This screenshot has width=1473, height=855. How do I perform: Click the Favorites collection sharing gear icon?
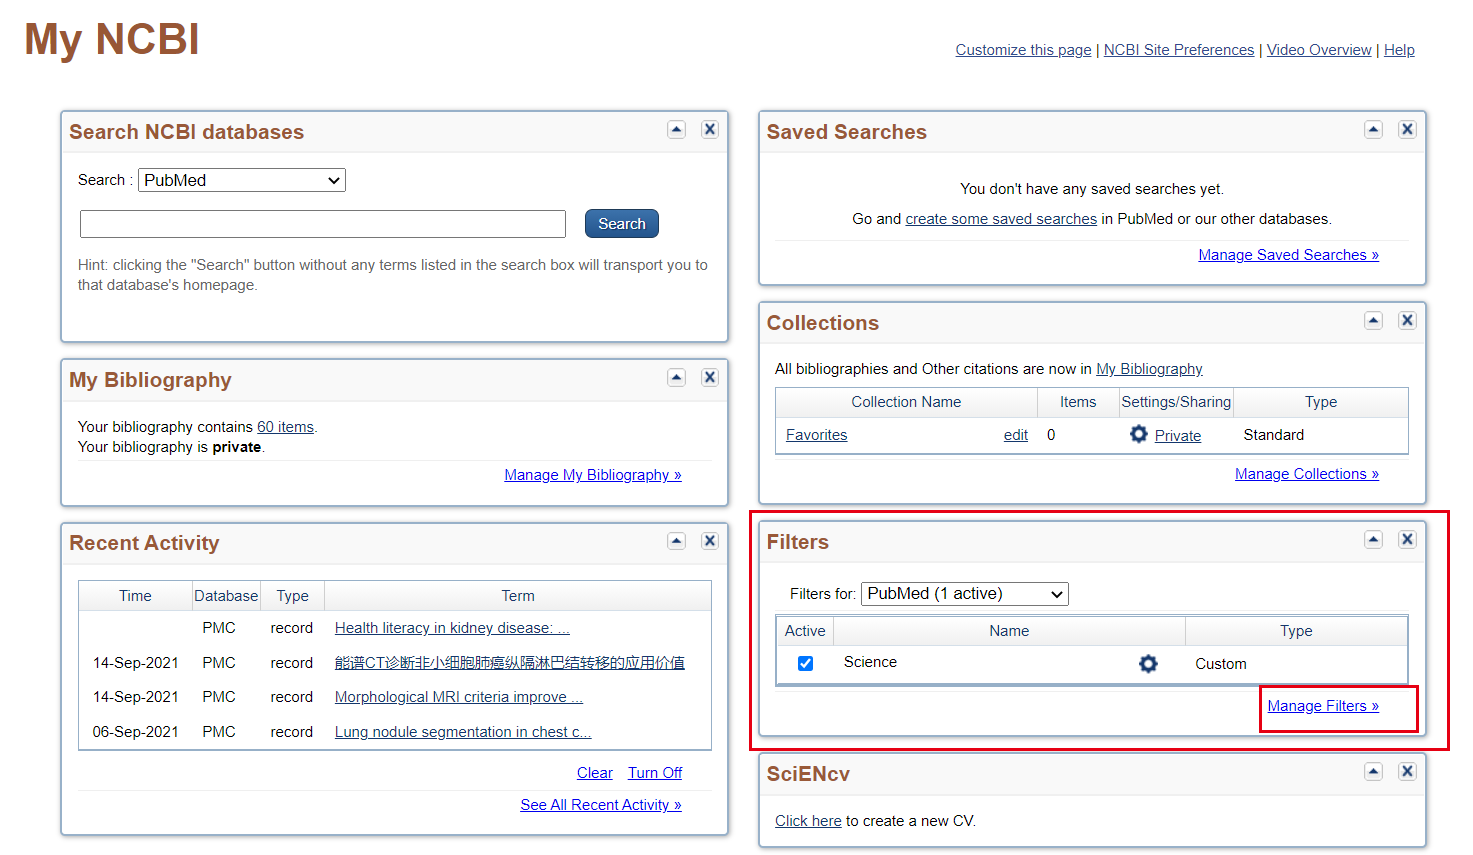click(1138, 435)
